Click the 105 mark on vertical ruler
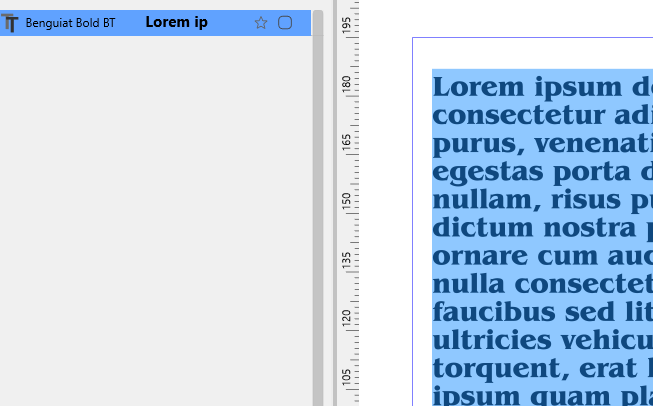The height and width of the screenshot is (406, 653). tap(347, 378)
